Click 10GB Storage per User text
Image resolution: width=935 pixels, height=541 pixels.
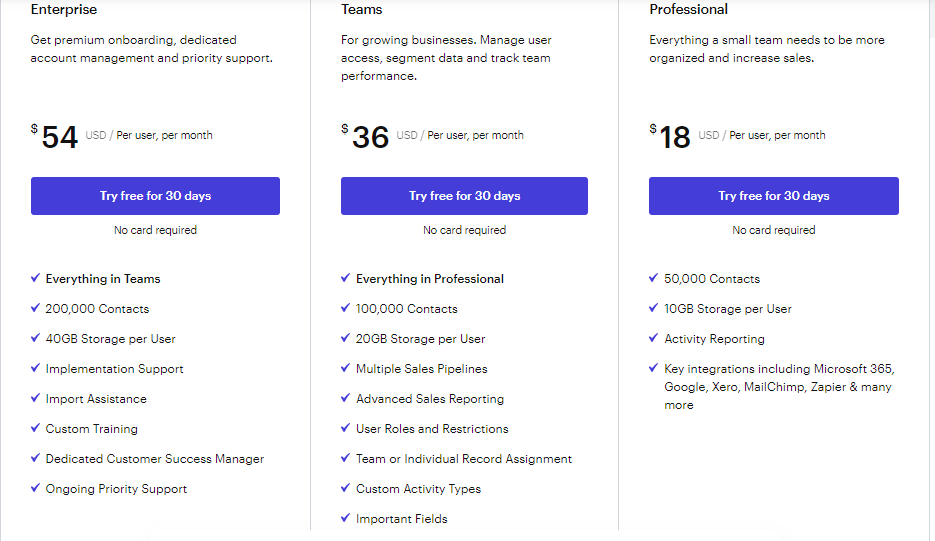coord(727,308)
